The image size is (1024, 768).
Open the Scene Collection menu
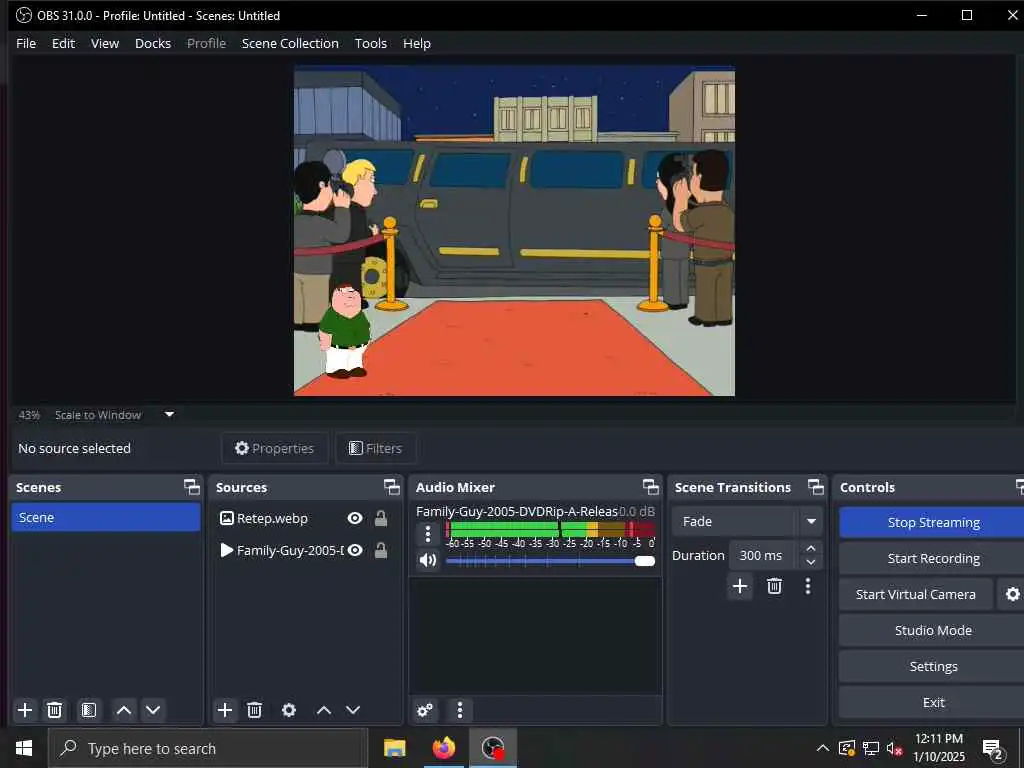point(290,43)
